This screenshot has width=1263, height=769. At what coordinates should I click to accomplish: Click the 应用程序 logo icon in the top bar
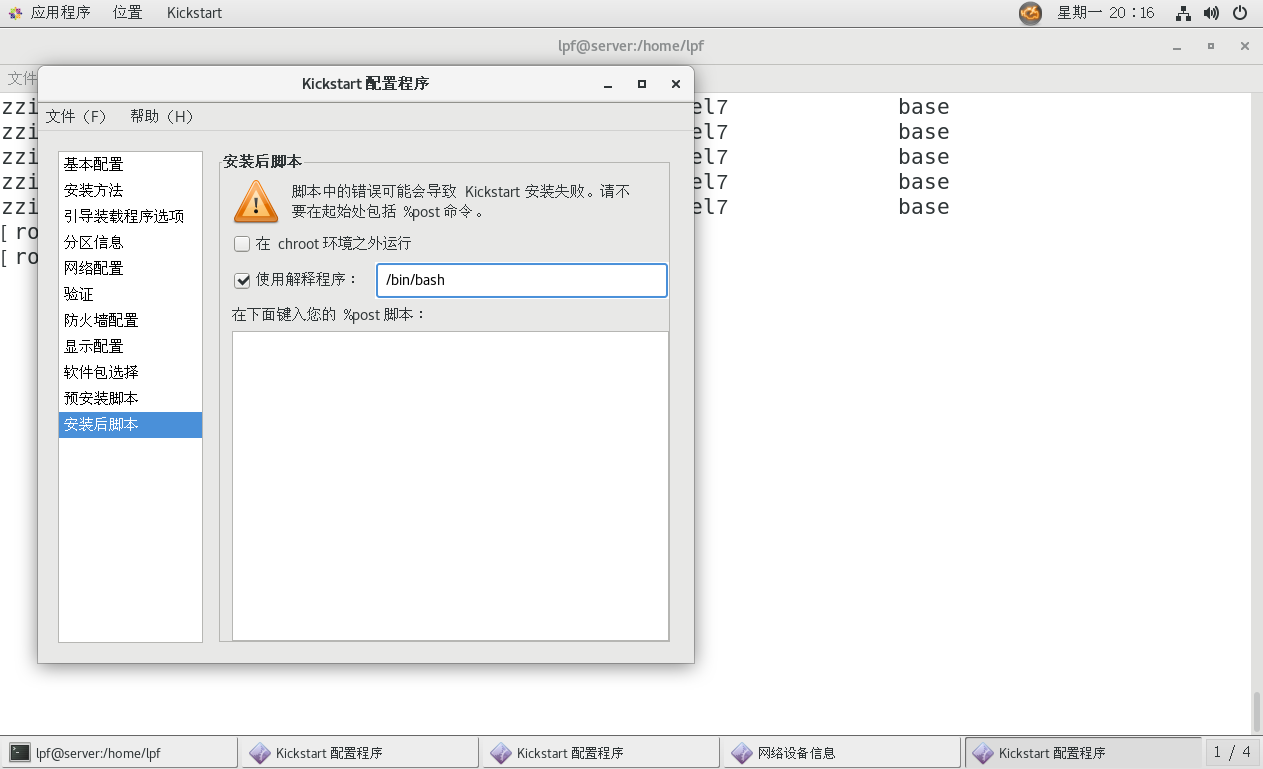[x=13, y=13]
